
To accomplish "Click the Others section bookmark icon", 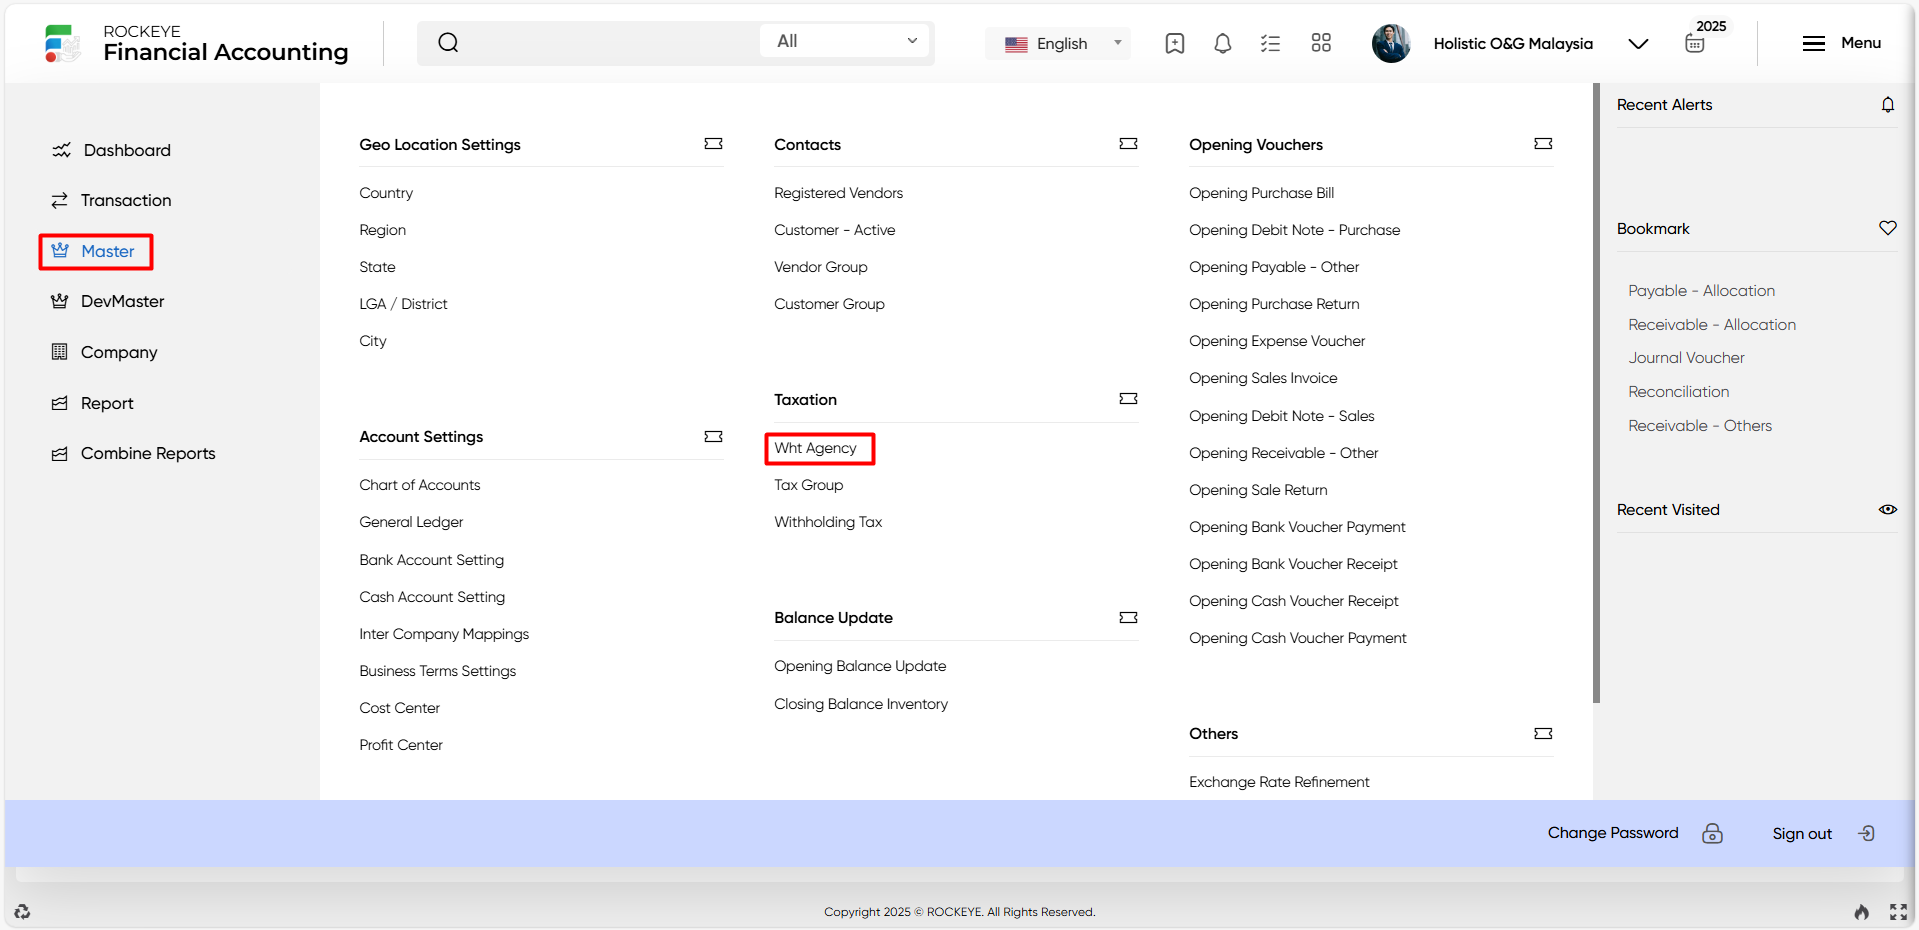I will click(1543, 733).
